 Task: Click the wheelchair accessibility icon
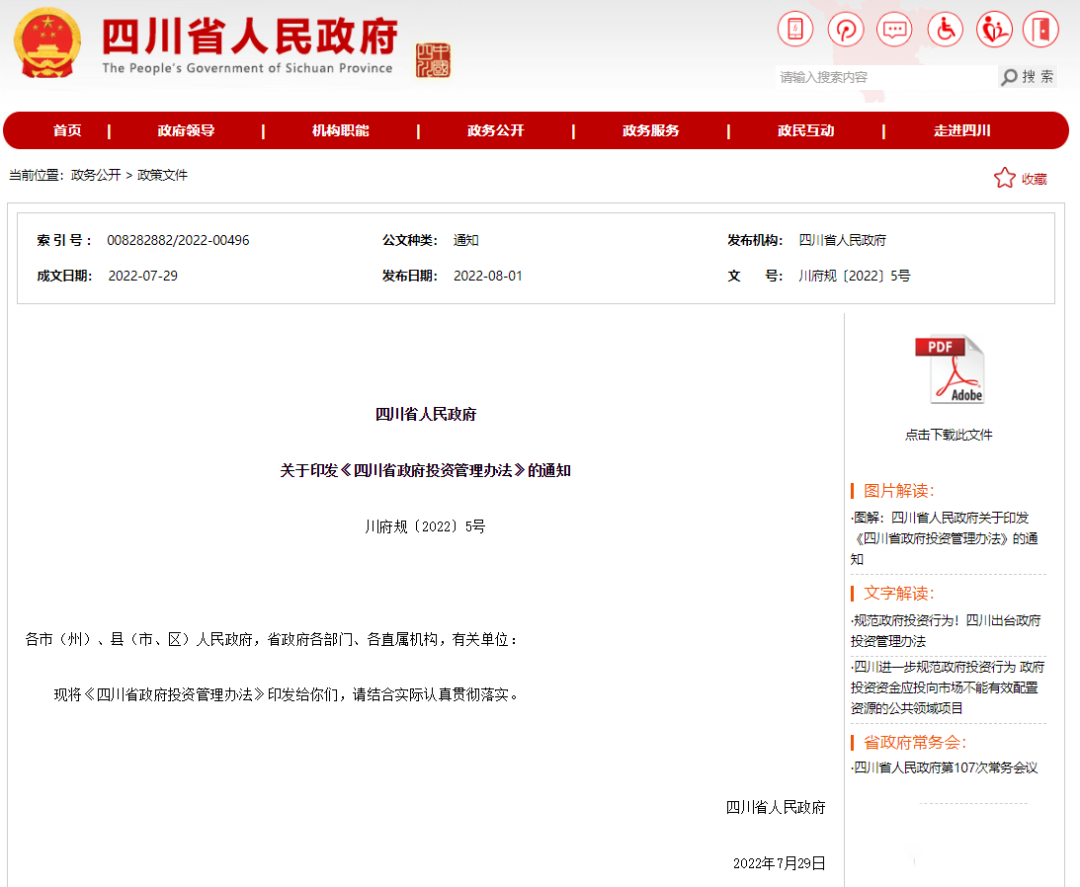click(944, 29)
